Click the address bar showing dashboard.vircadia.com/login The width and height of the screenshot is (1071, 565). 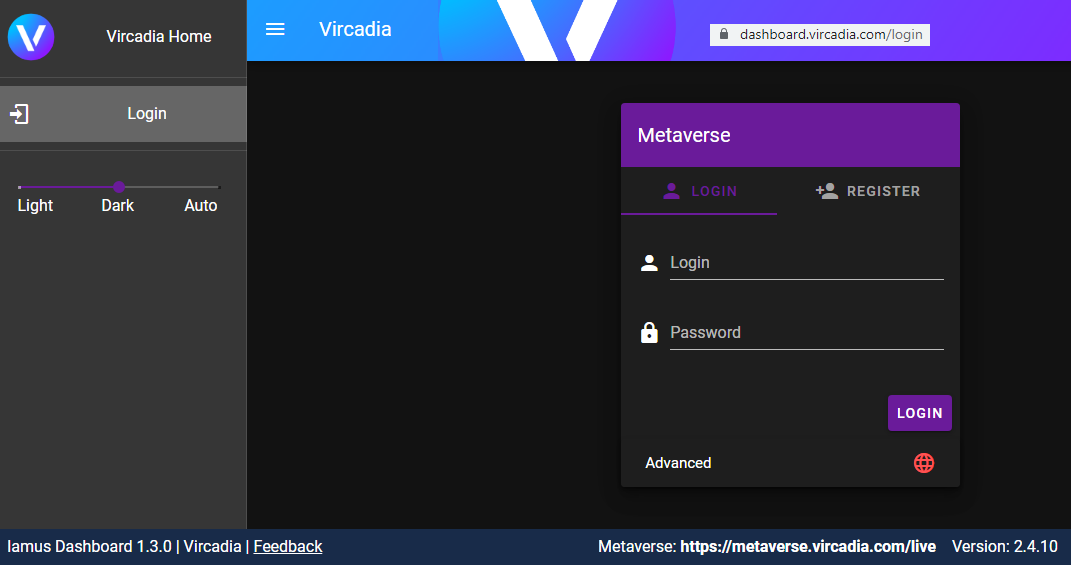tap(820, 35)
